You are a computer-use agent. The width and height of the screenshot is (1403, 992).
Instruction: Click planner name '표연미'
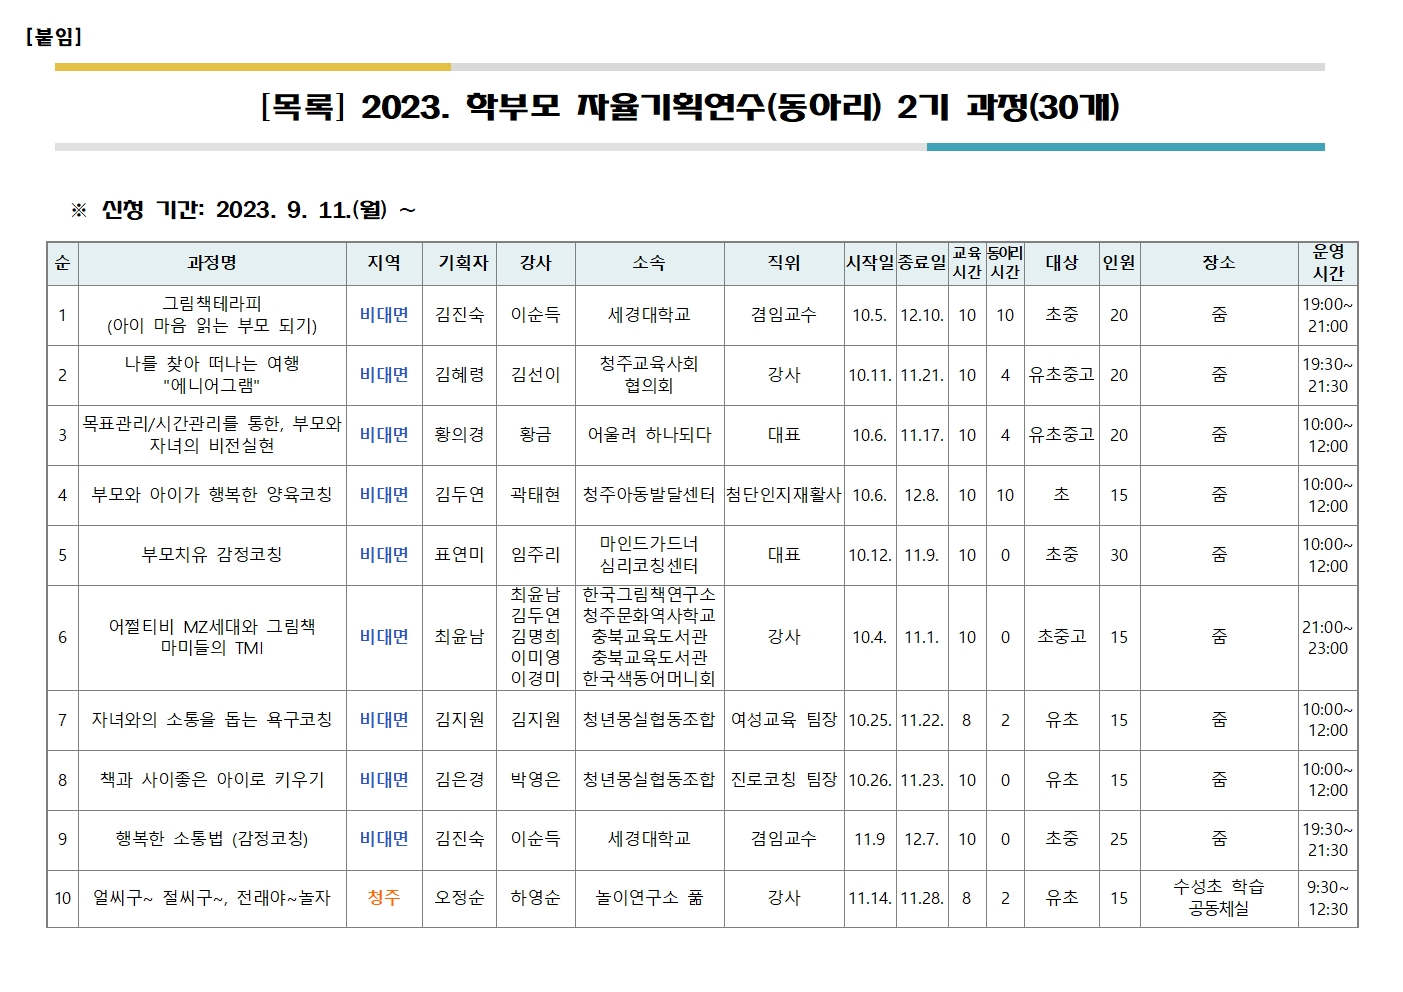click(460, 555)
